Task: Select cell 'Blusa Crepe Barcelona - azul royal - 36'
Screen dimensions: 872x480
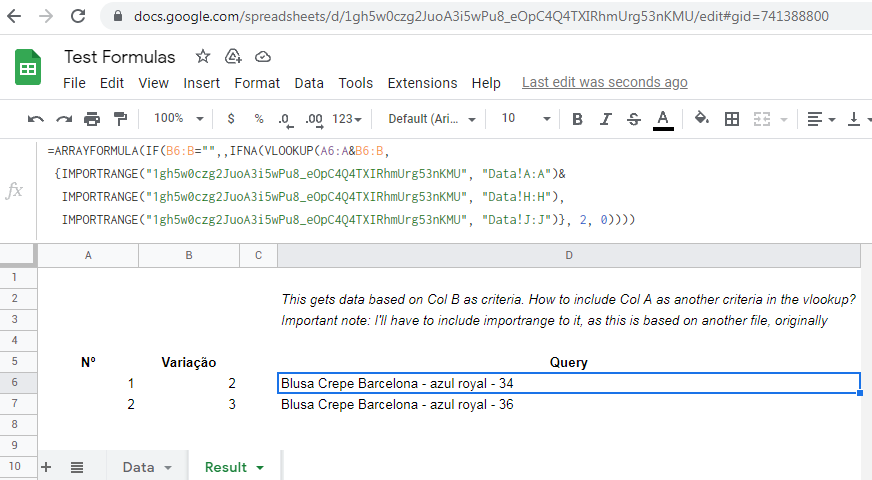Action: (569, 404)
